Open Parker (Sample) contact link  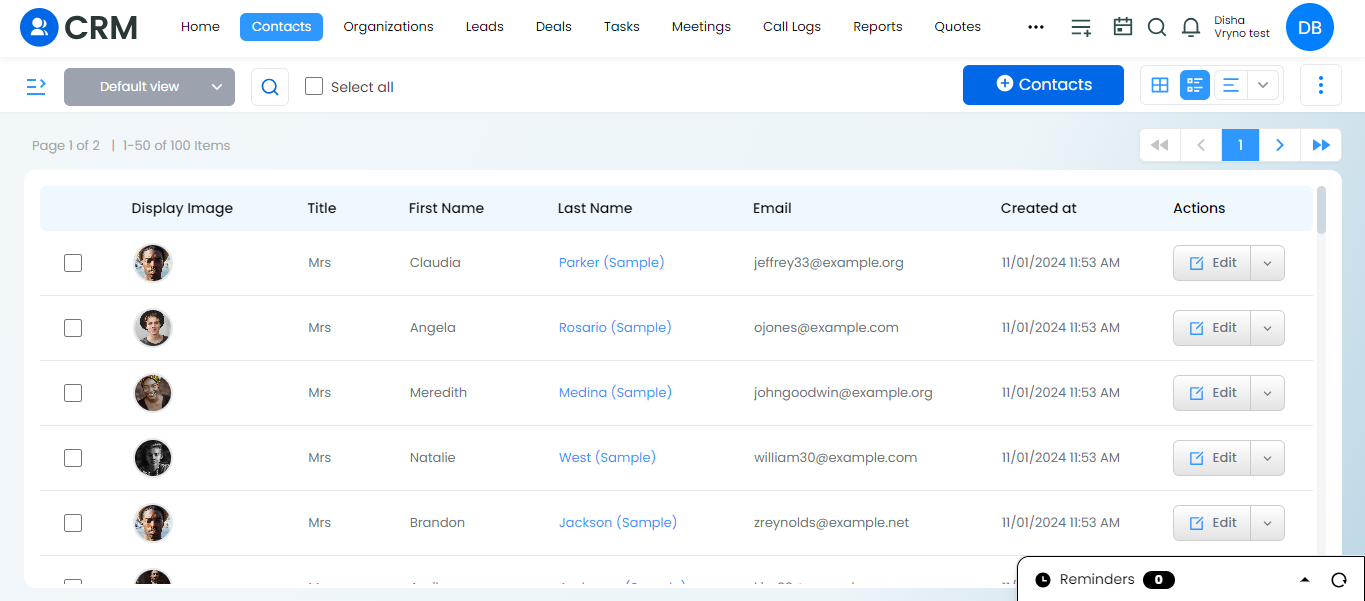(611, 263)
